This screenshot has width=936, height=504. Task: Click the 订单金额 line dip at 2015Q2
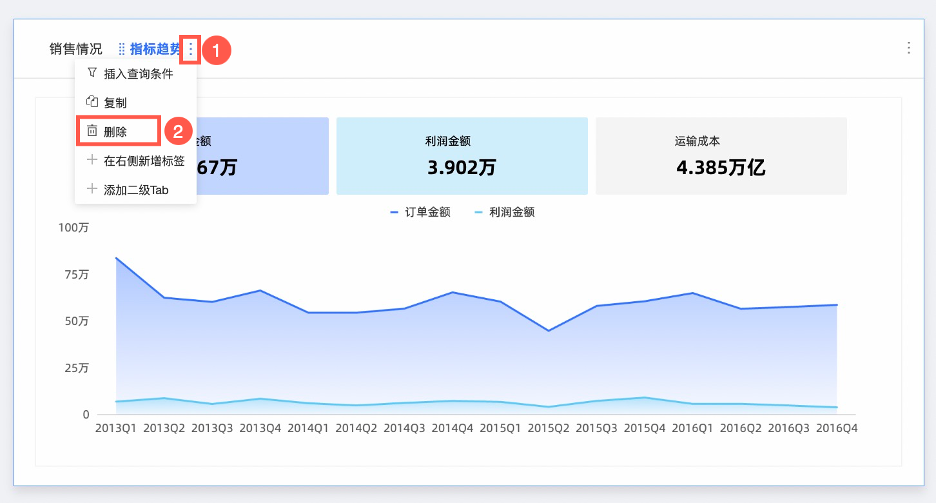[x=548, y=331]
